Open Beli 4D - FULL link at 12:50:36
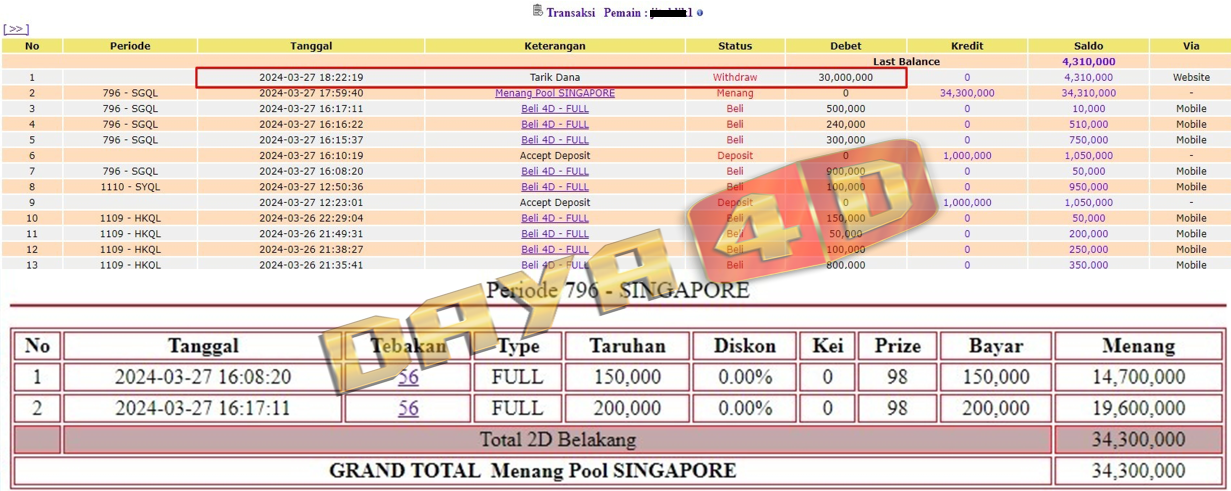1231x491 pixels. point(555,187)
